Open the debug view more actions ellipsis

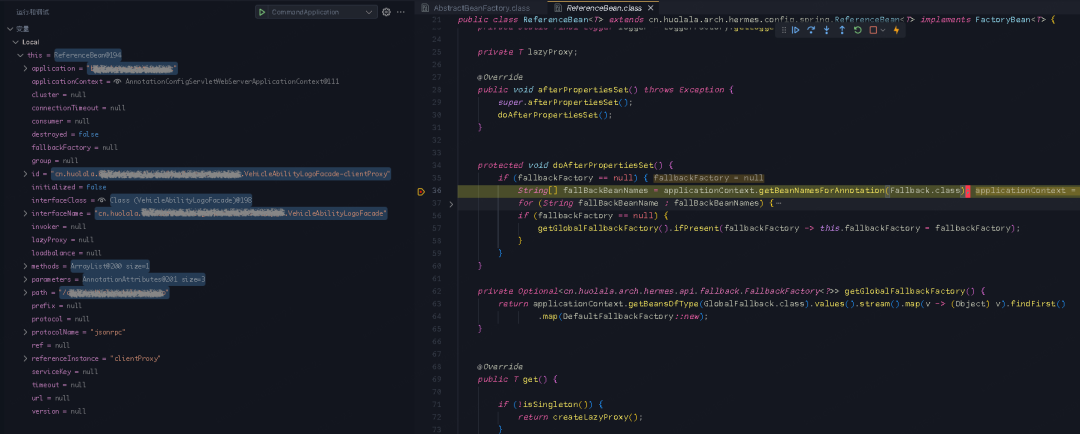point(400,12)
